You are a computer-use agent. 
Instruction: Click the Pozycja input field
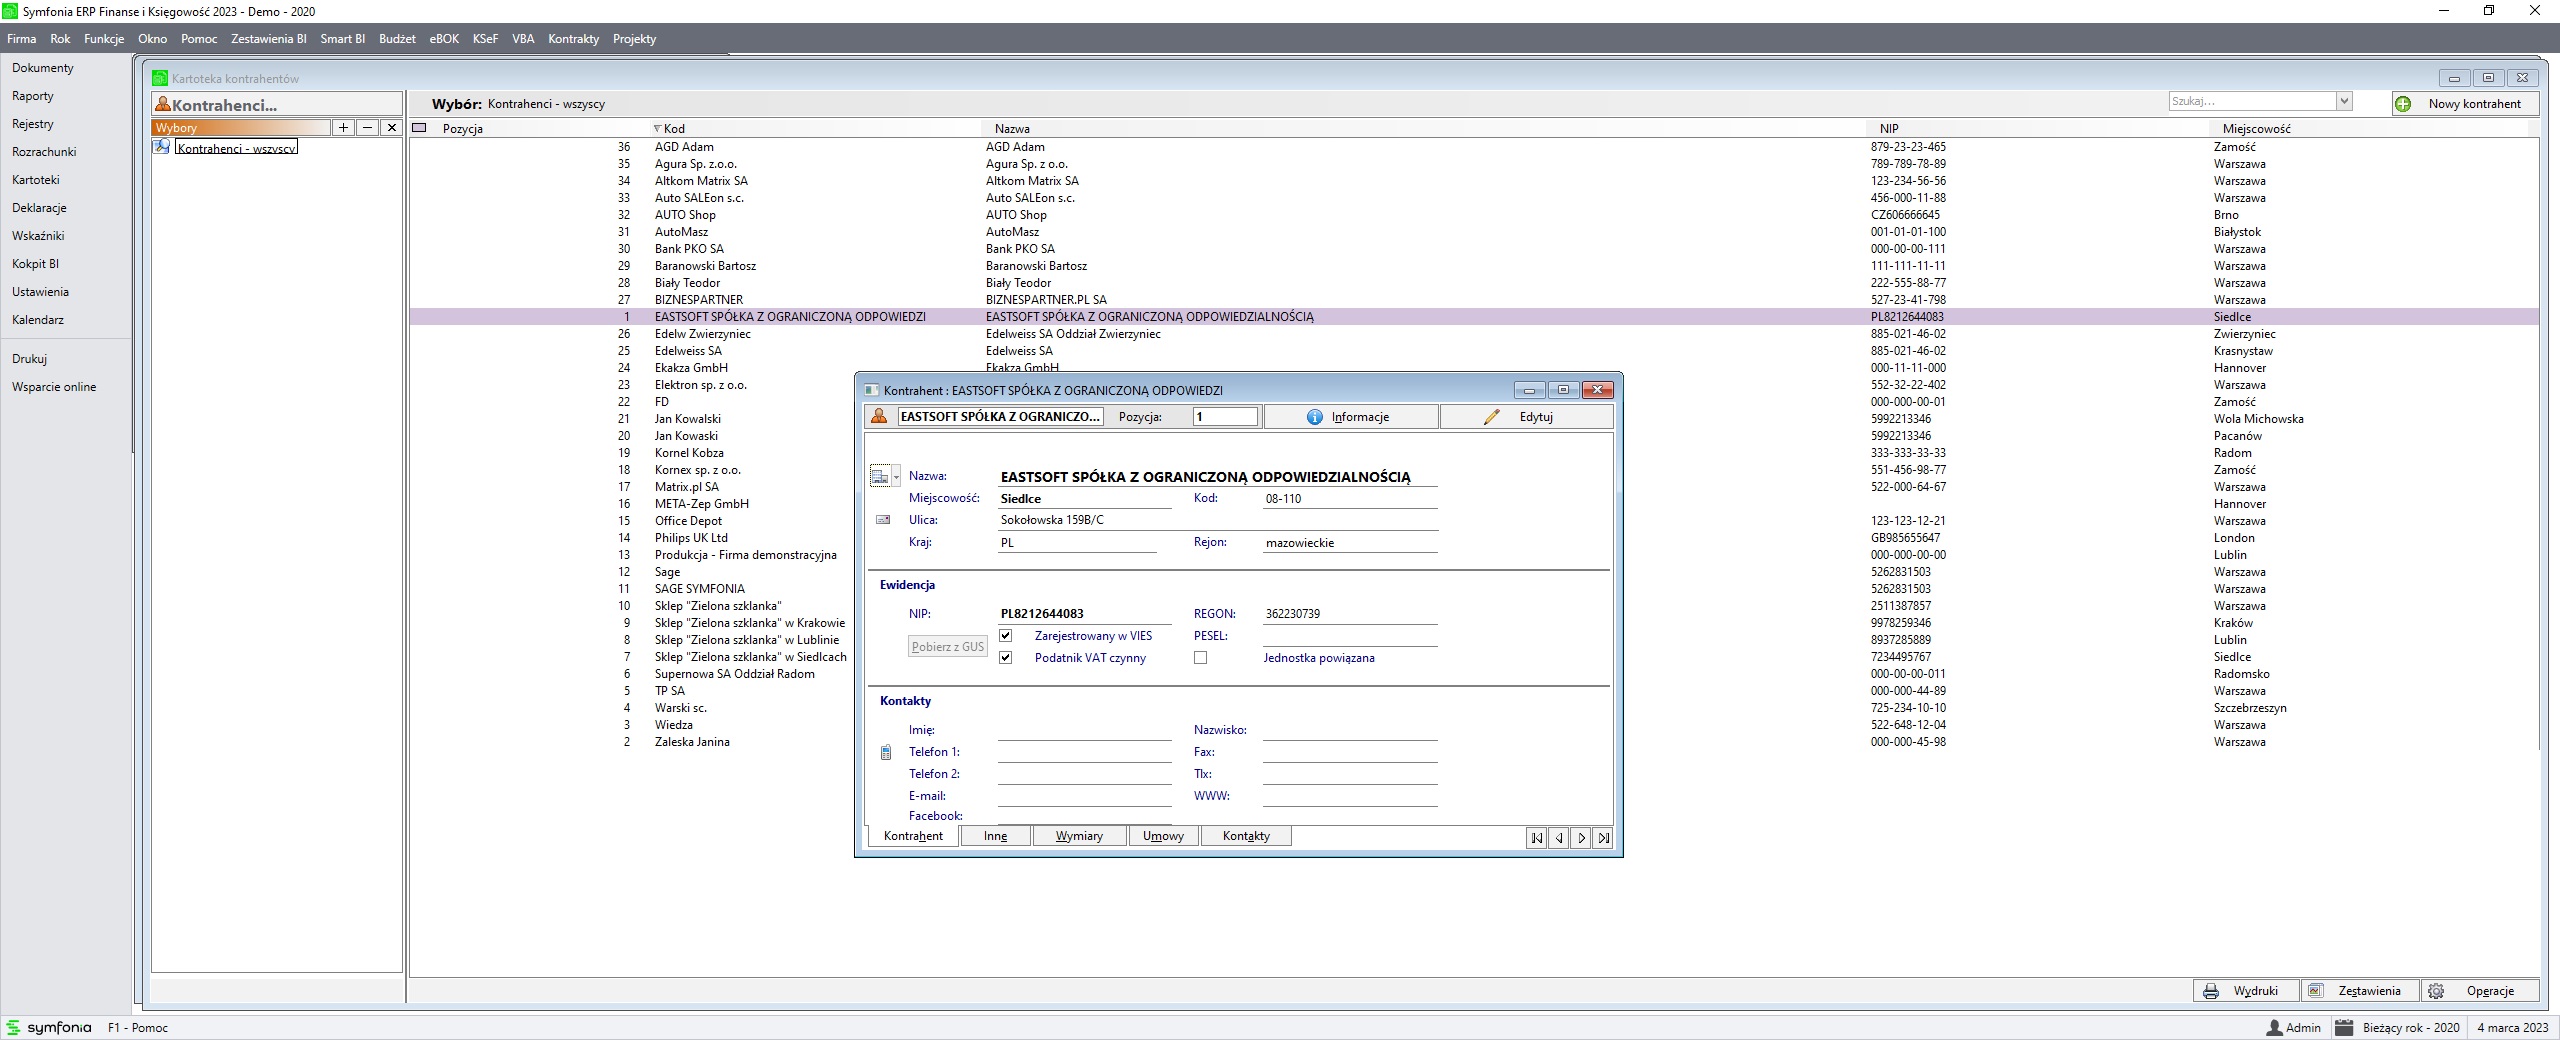1224,417
